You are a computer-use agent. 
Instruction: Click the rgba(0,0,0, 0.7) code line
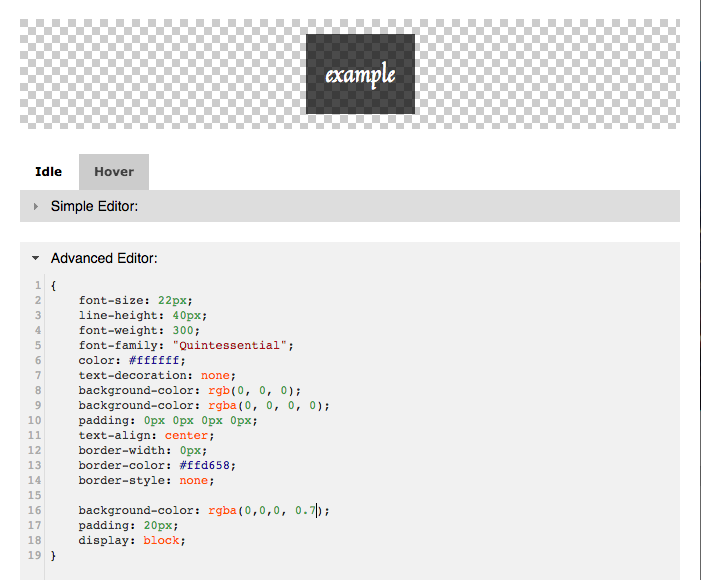[204, 511]
